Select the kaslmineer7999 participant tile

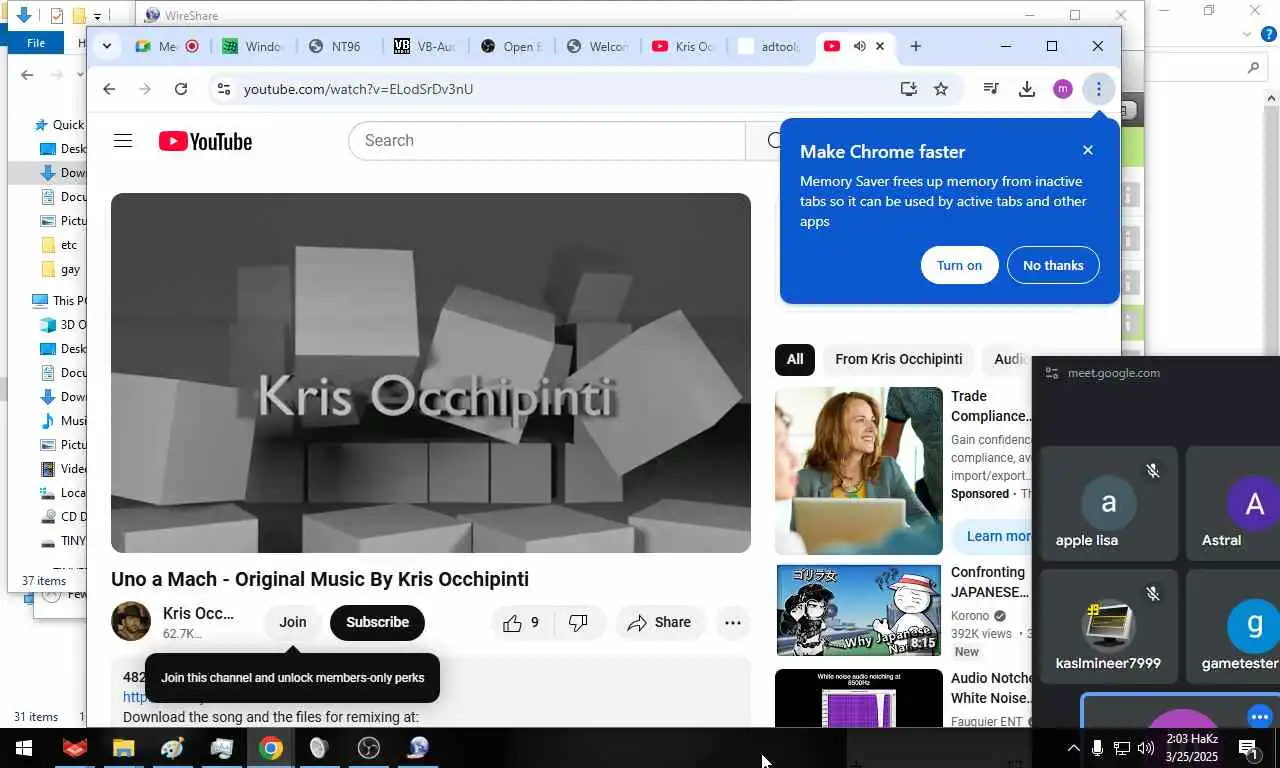coord(1109,627)
